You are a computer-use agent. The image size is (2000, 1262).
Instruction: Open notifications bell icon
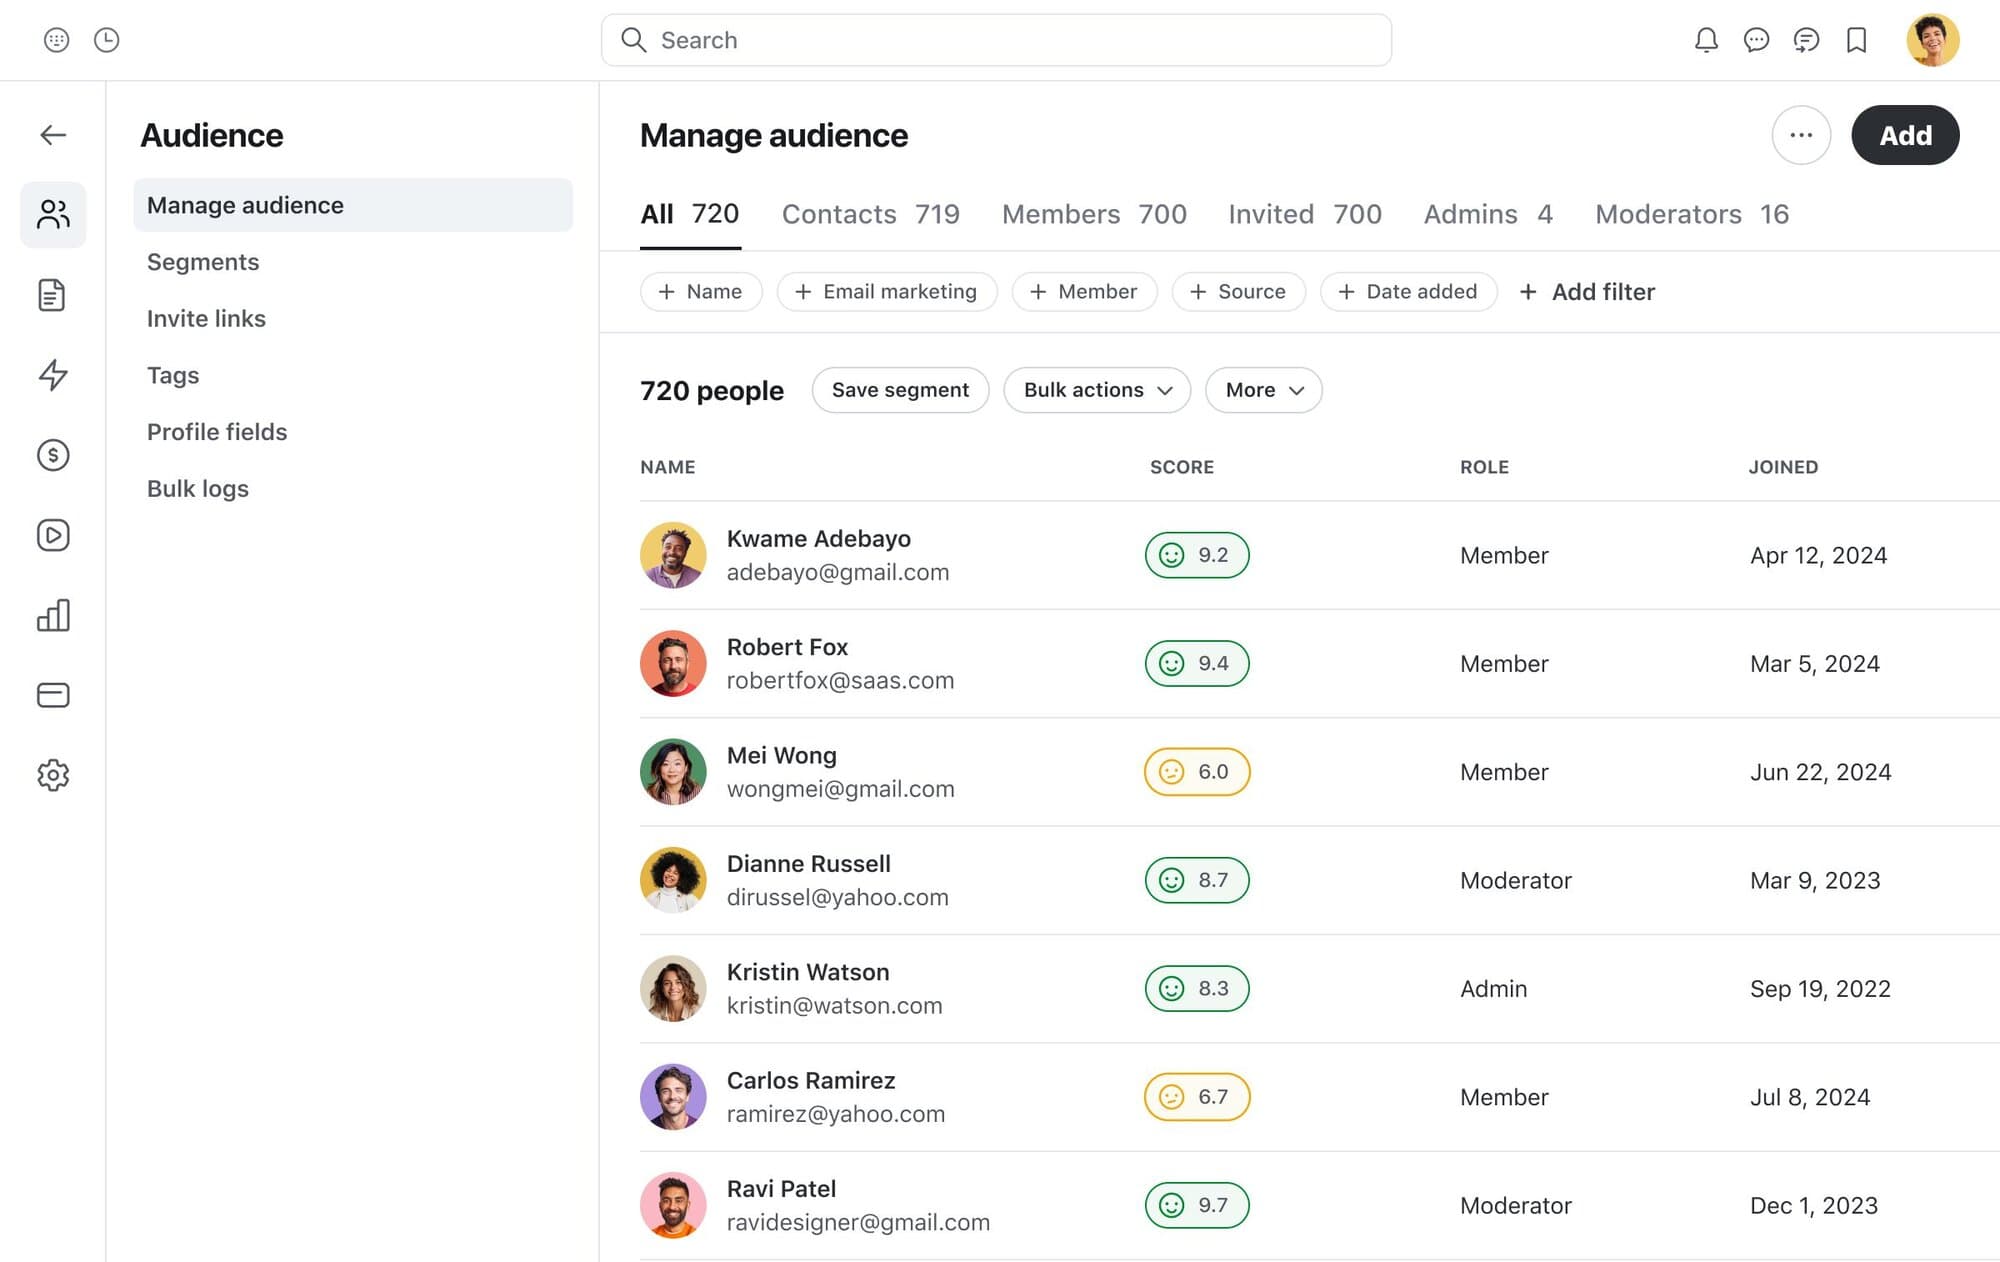click(x=1706, y=40)
